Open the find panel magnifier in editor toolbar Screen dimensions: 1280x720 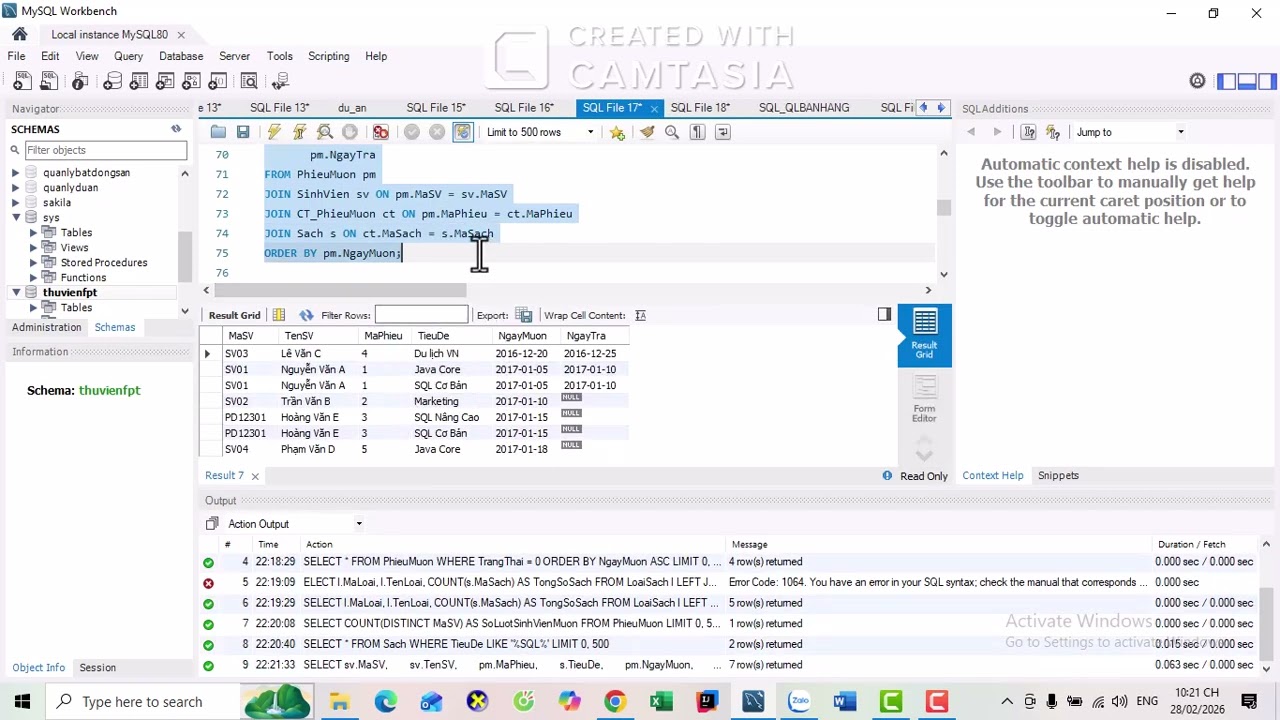click(x=672, y=132)
